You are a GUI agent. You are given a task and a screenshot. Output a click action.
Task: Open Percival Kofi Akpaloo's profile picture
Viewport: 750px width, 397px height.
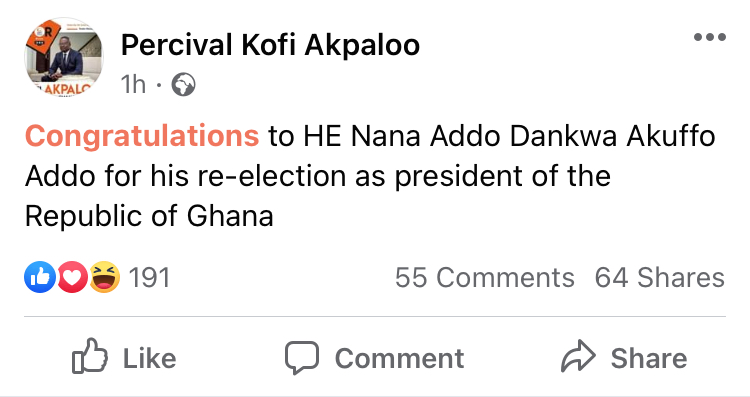coord(64,57)
